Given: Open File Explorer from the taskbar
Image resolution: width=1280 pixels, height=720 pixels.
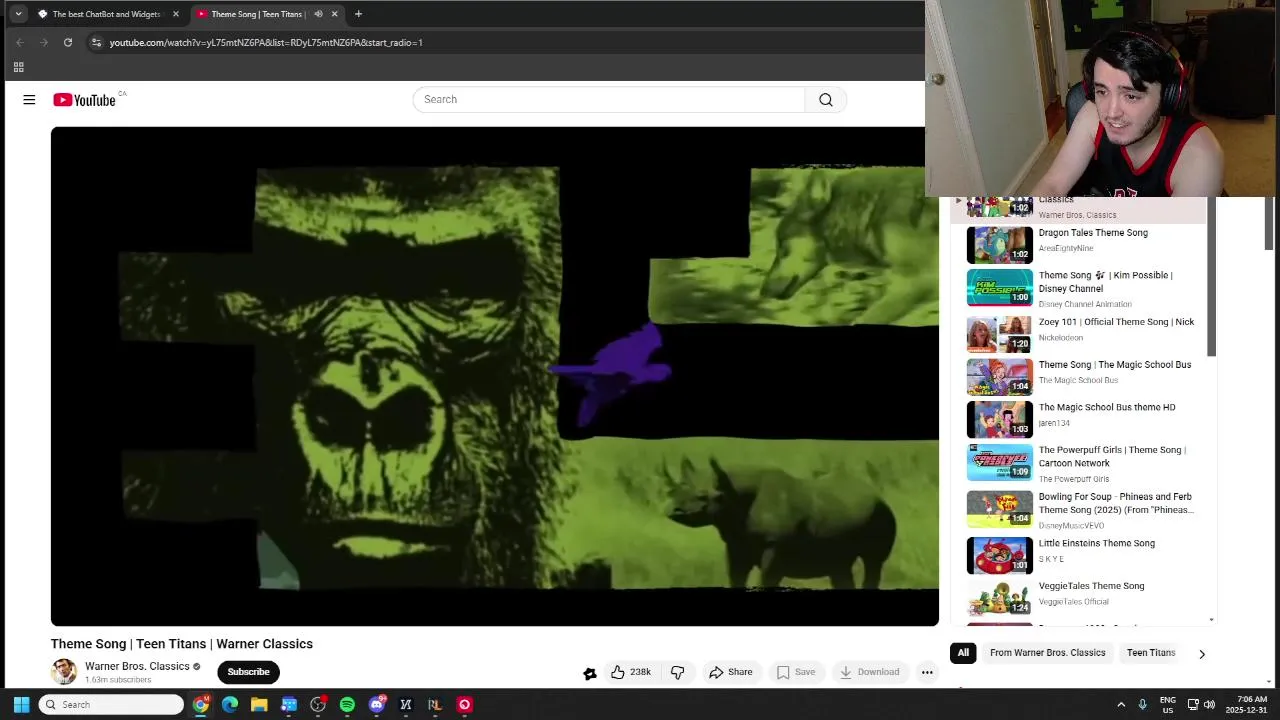Looking at the screenshot, I should pos(259,705).
